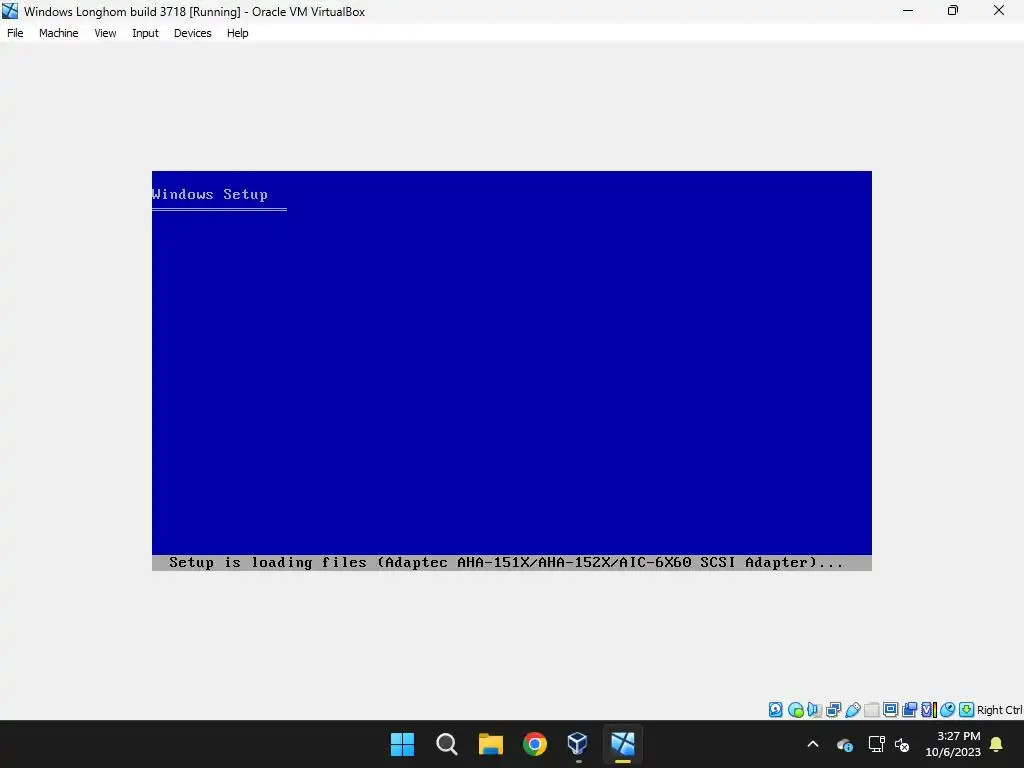The height and width of the screenshot is (768, 1024).
Task: Click the USB device indicator icon
Action: pos(853,710)
